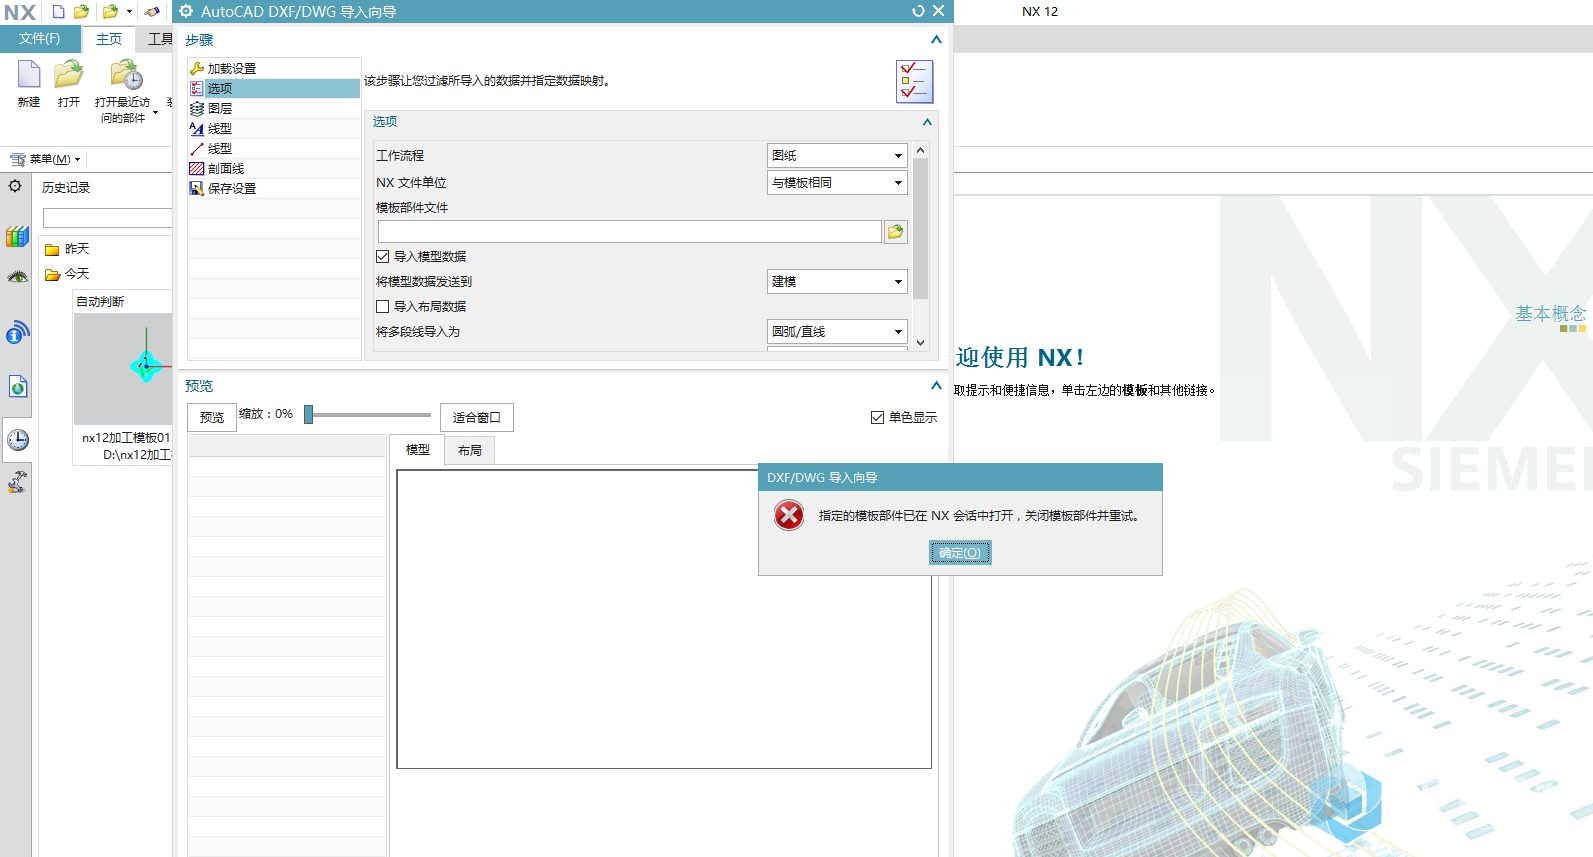Click the 模板部件文件 path input field
The width and height of the screenshot is (1593, 857).
tap(630, 232)
